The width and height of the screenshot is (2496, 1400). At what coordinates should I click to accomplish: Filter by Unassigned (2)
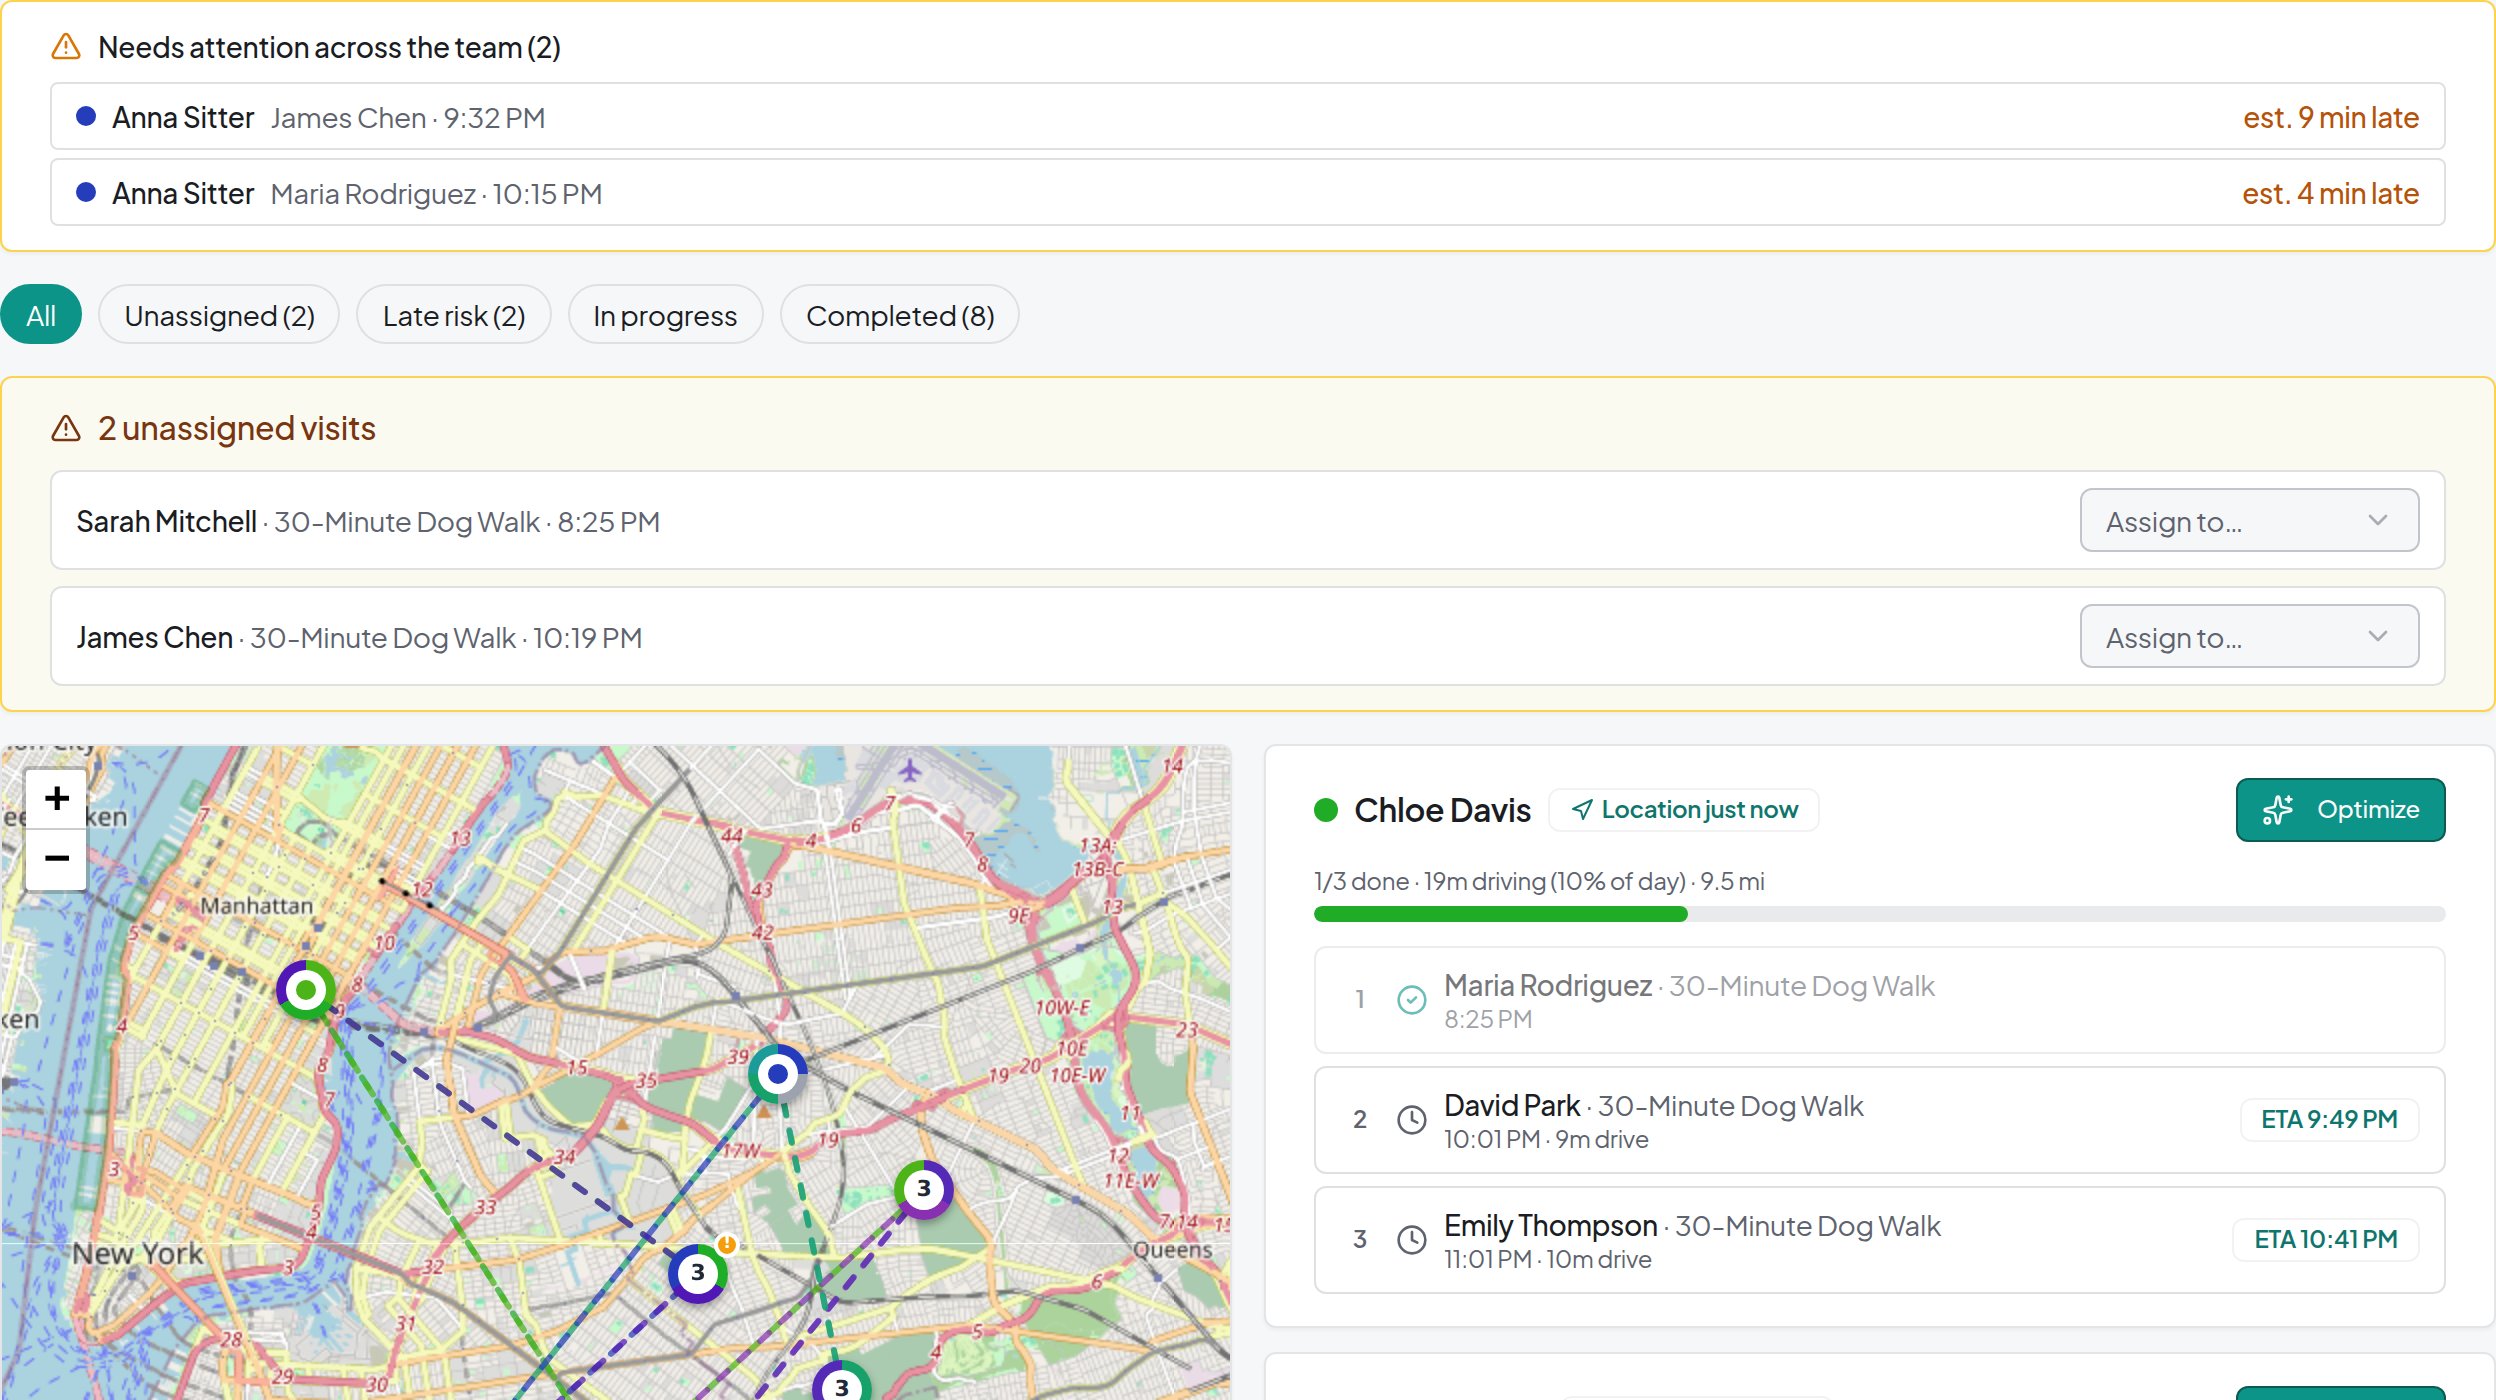click(219, 315)
